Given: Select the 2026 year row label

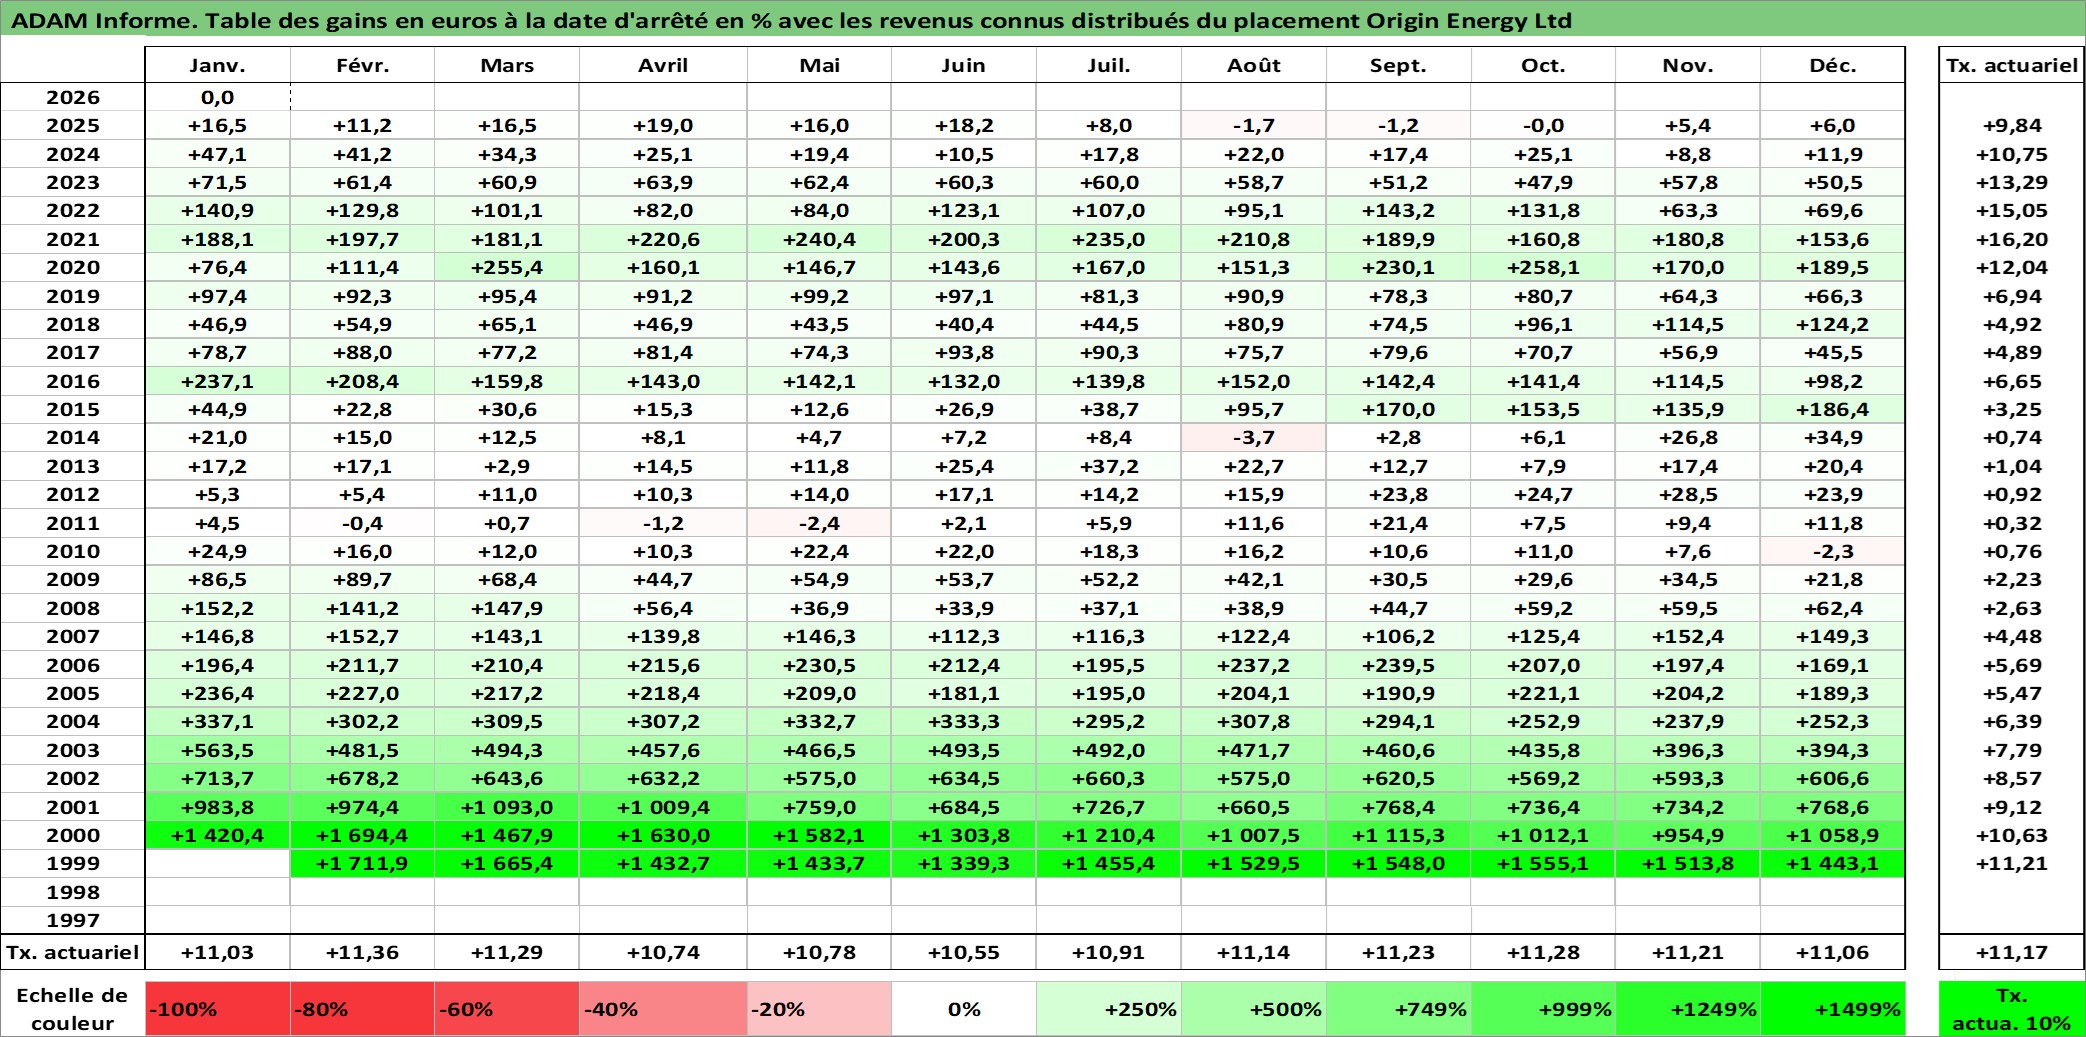Looking at the screenshot, I should click(73, 97).
